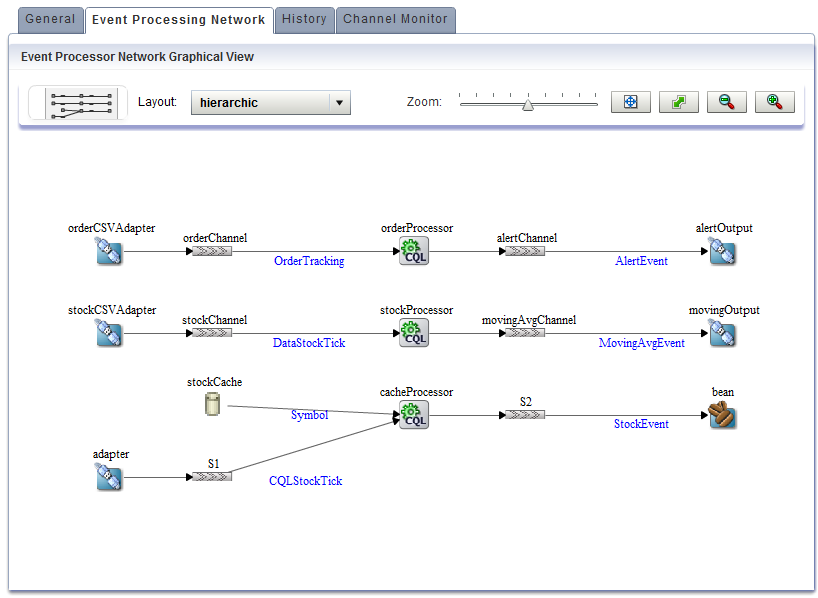818x598 pixels.
Task: Select the Event Processing Network tab
Action: click(x=179, y=20)
